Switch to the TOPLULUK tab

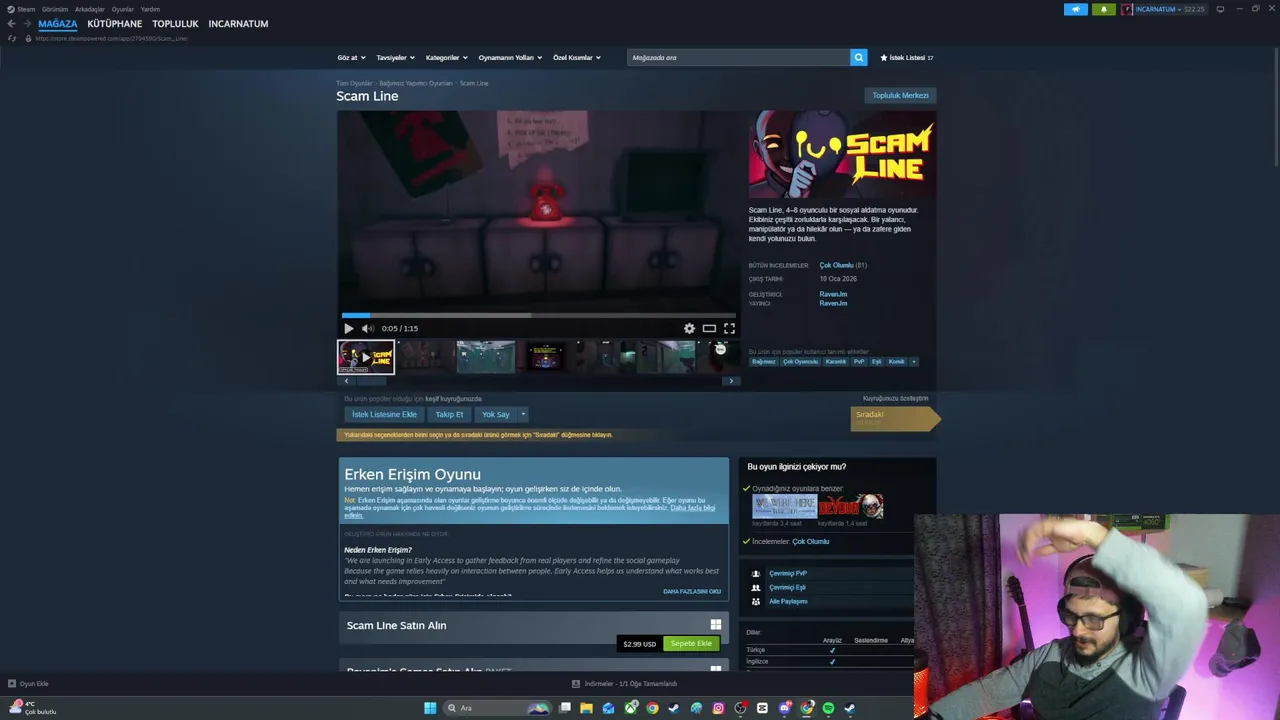(x=175, y=24)
